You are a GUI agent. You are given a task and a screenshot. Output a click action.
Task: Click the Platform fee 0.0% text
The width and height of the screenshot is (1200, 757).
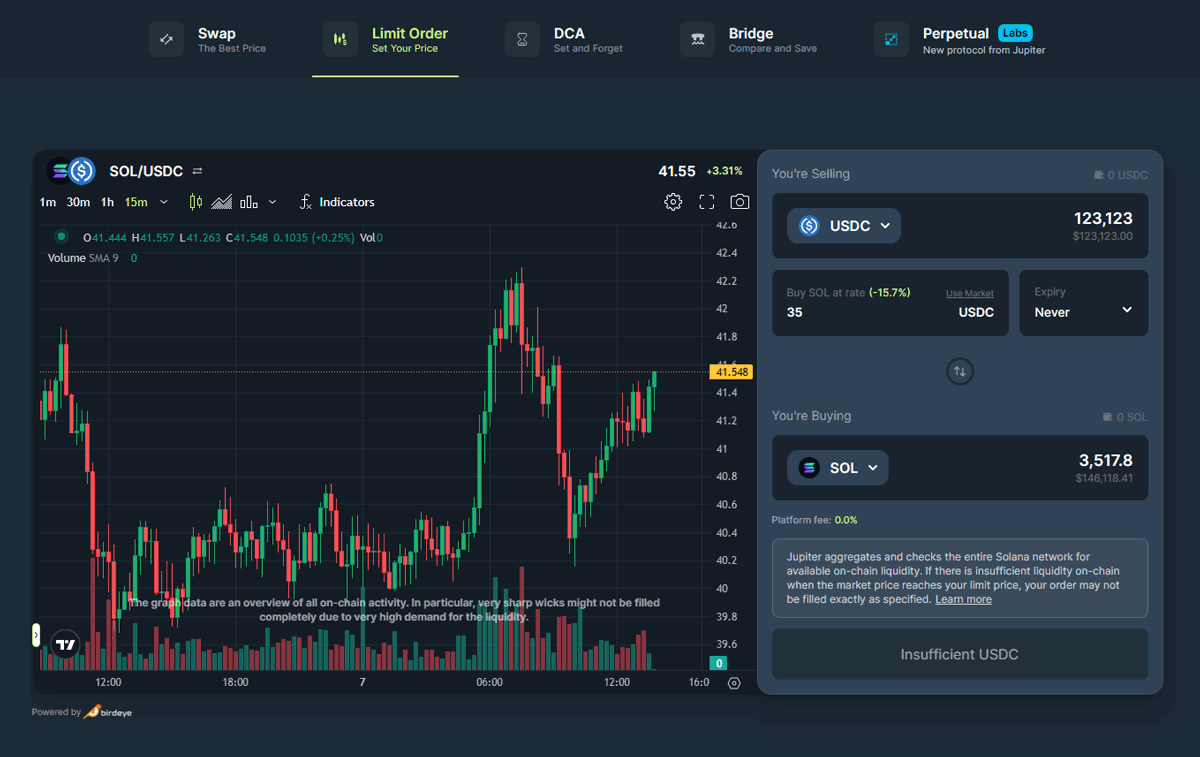click(x=814, y=520)
